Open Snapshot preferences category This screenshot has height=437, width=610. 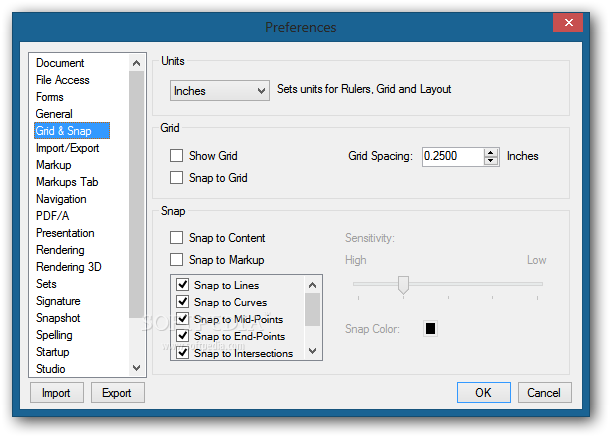point(58,318)
